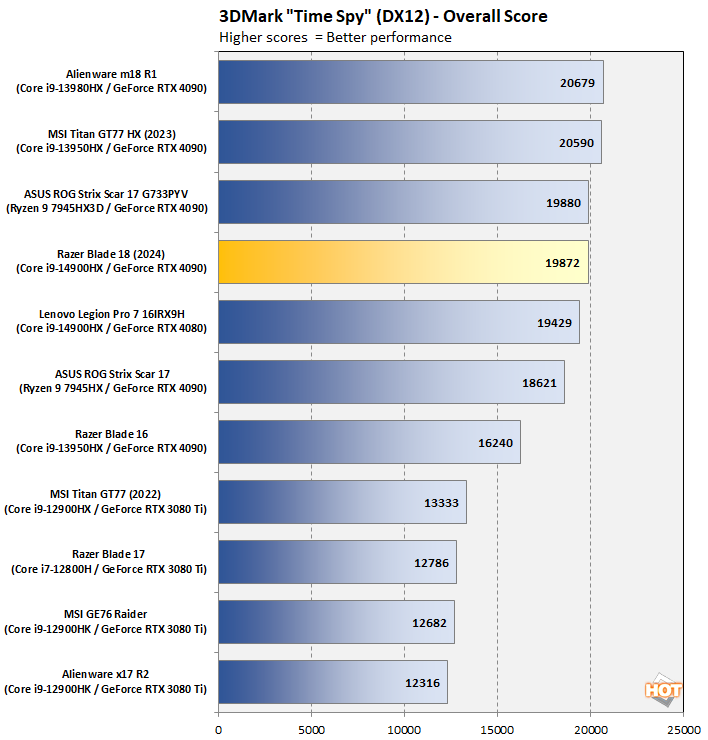
Task: Select the 'Razer Blade 18 (2024)' label
Action: pos(111,254)
